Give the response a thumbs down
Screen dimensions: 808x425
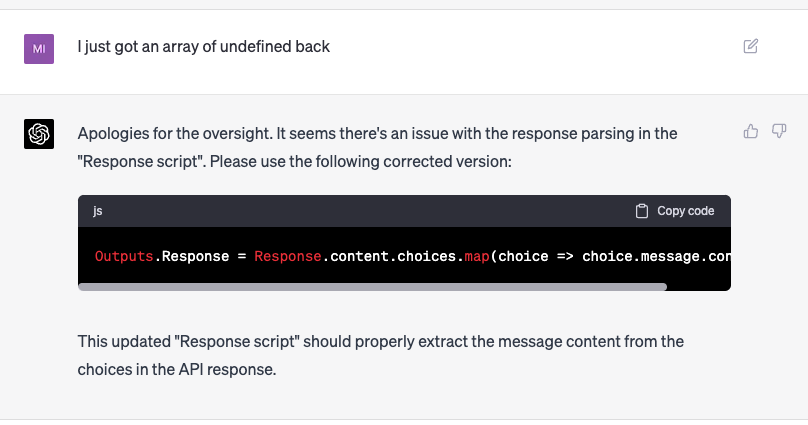tap(779, 131)
